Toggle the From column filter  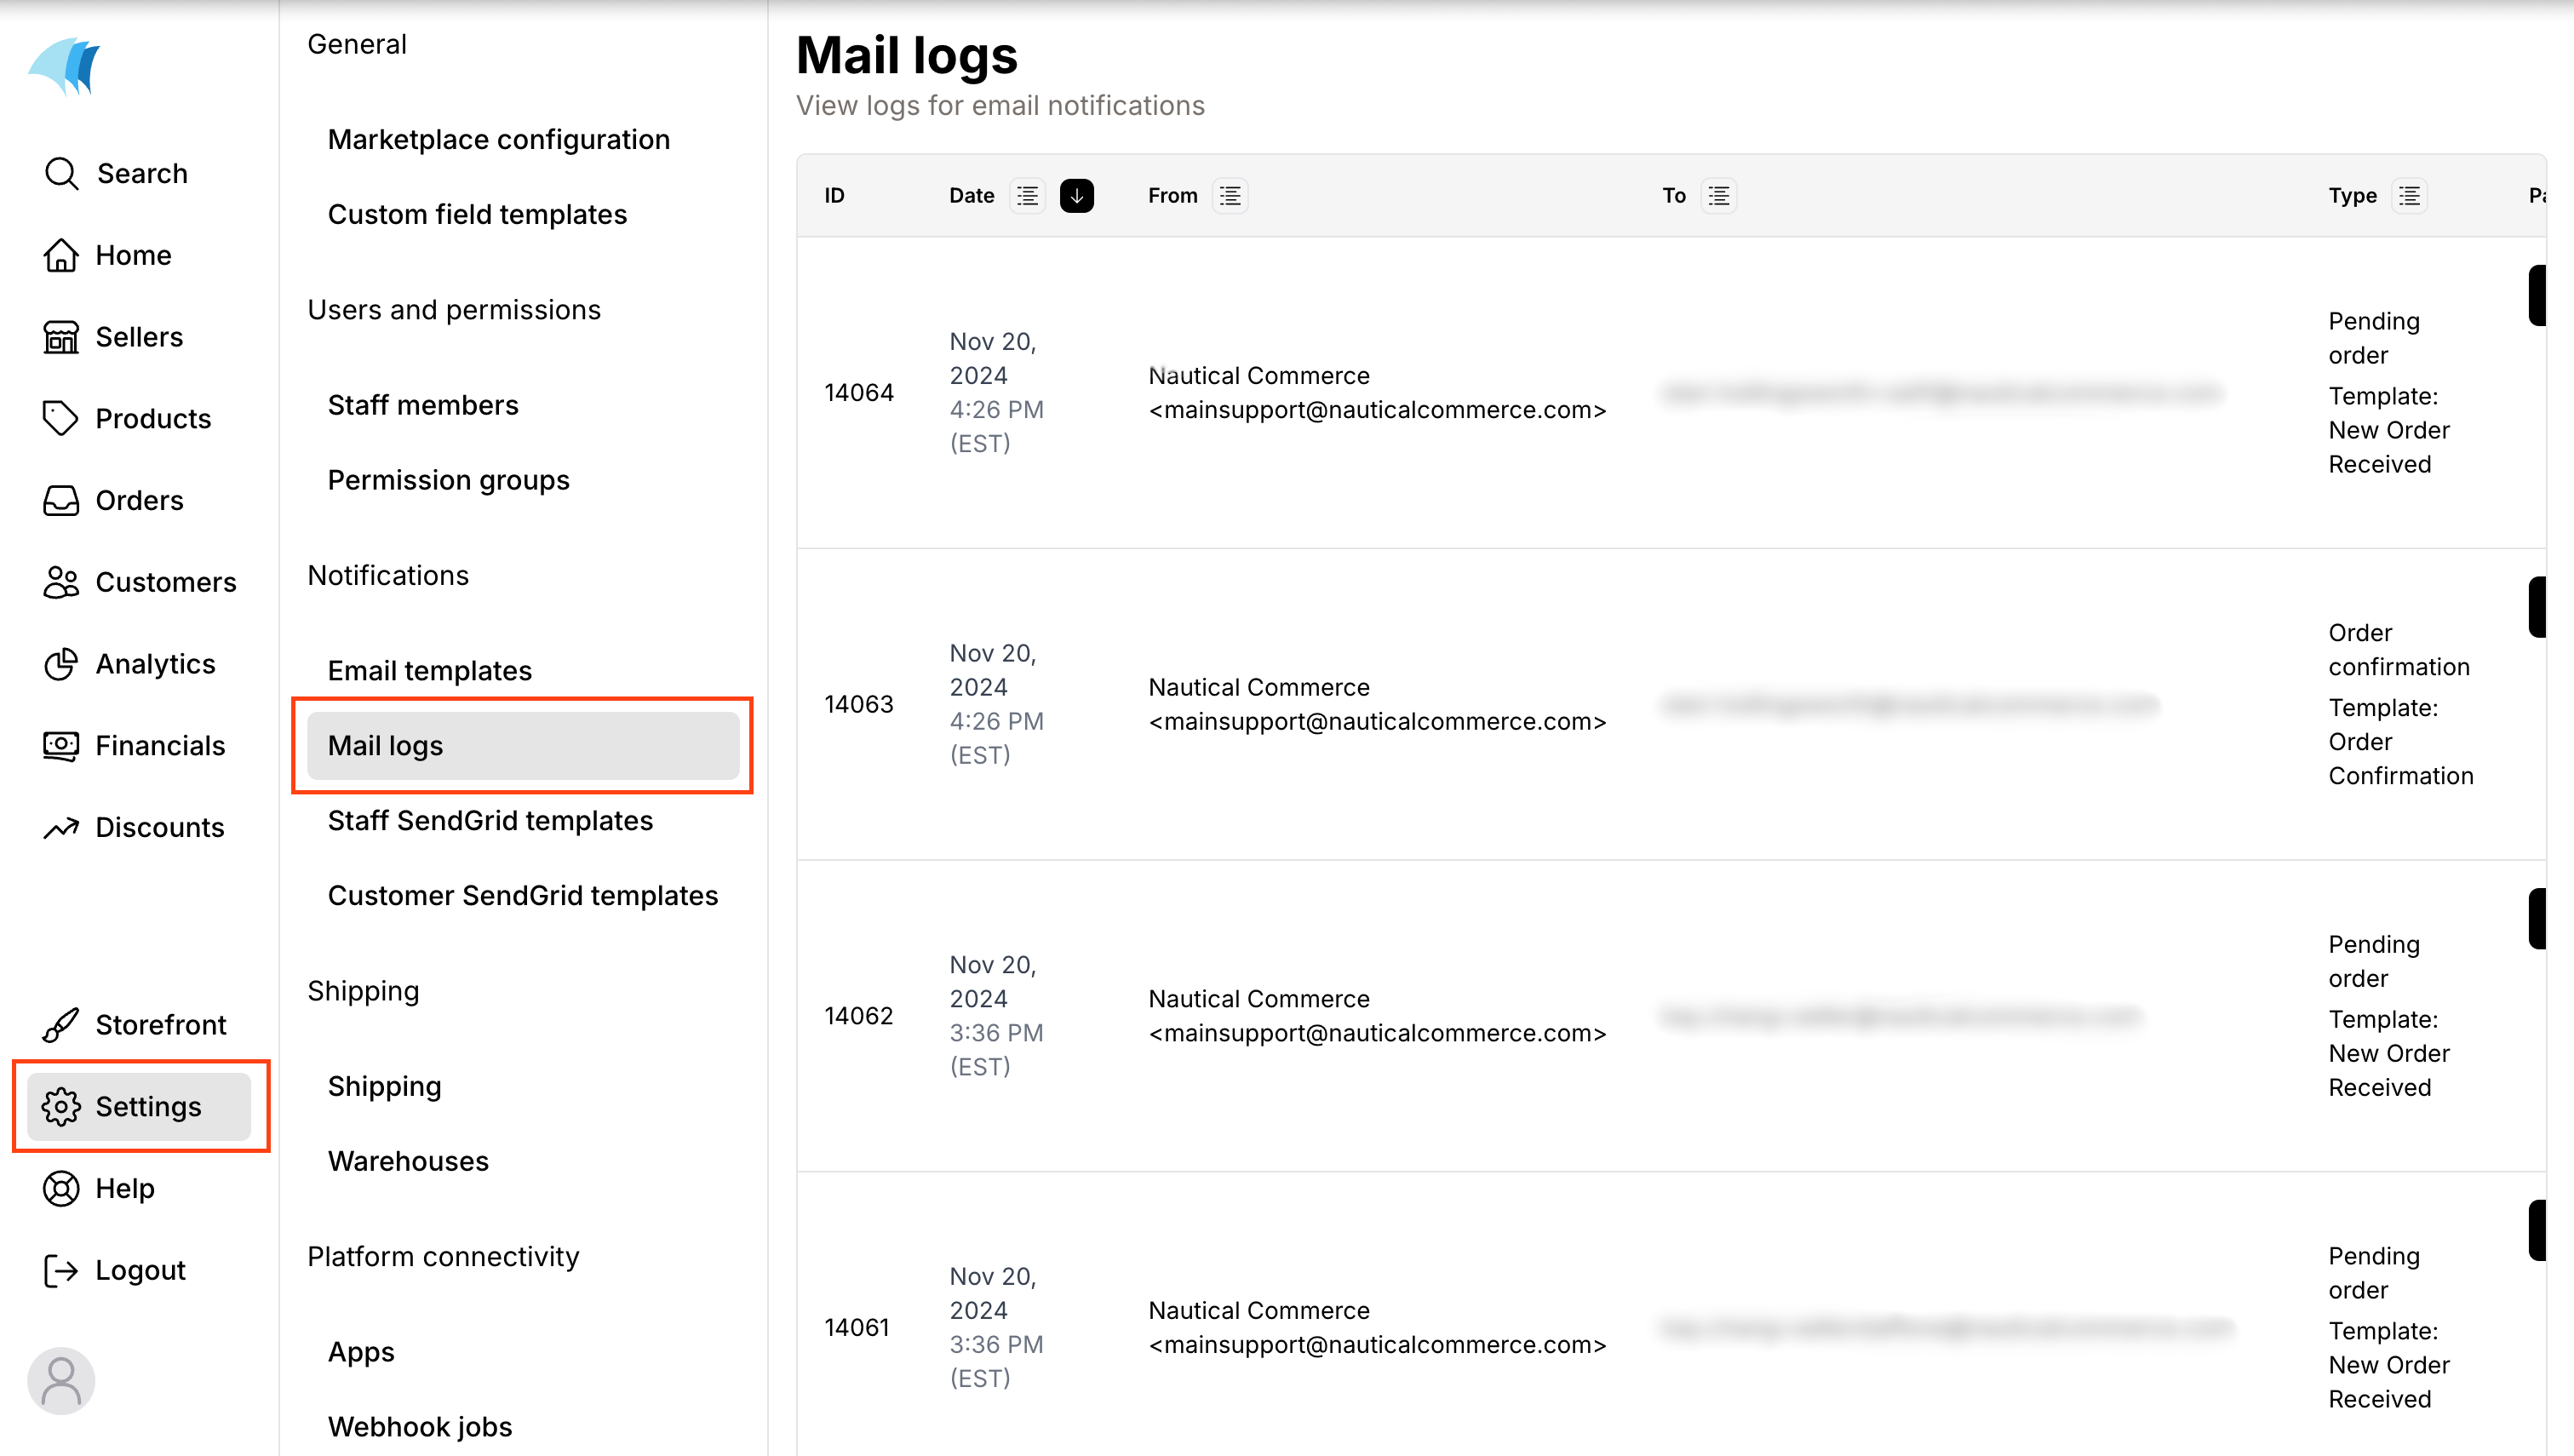point(1232,194)
